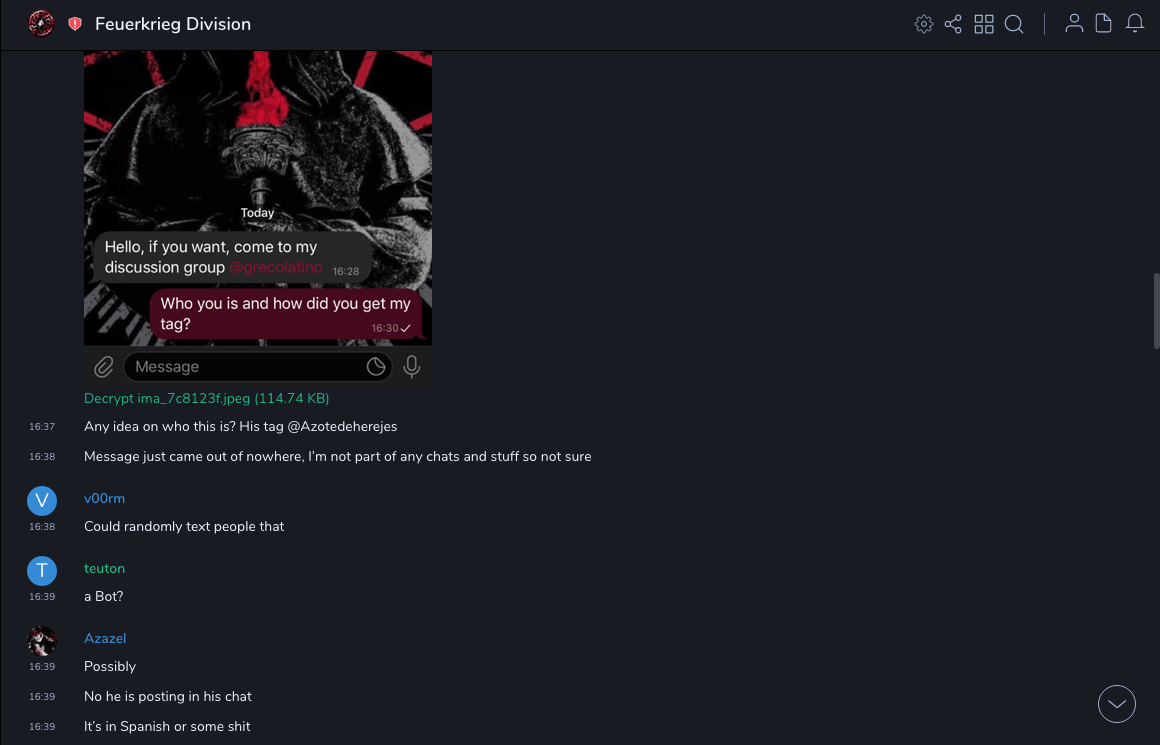Open the notifications bell icon
This screenshot has width=1160, height=745.
(x=1135, y=24)
